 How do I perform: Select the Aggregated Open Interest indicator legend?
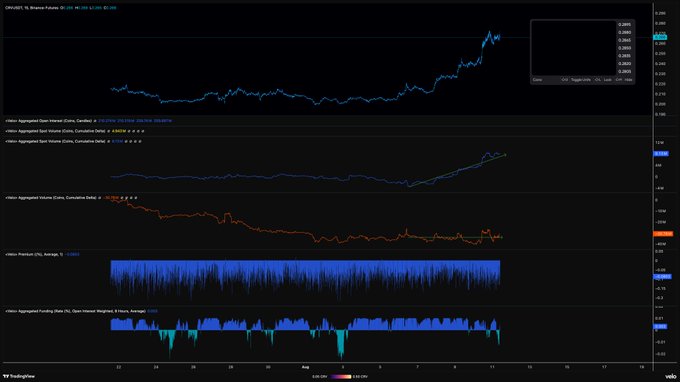(x=49, y=121)
